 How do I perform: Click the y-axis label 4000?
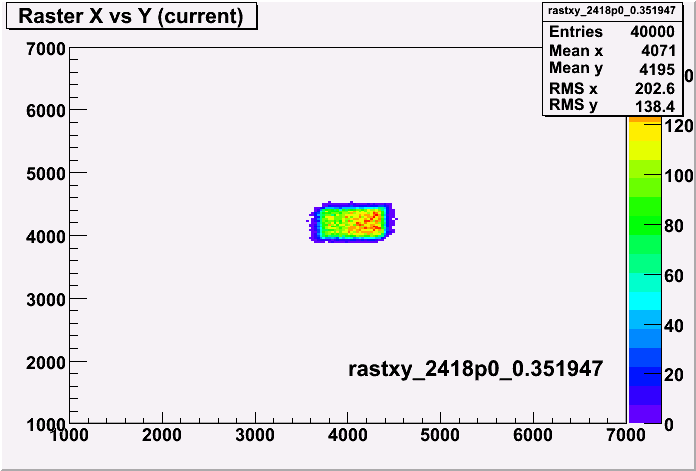pyautogui.click(x=46, y=237)
